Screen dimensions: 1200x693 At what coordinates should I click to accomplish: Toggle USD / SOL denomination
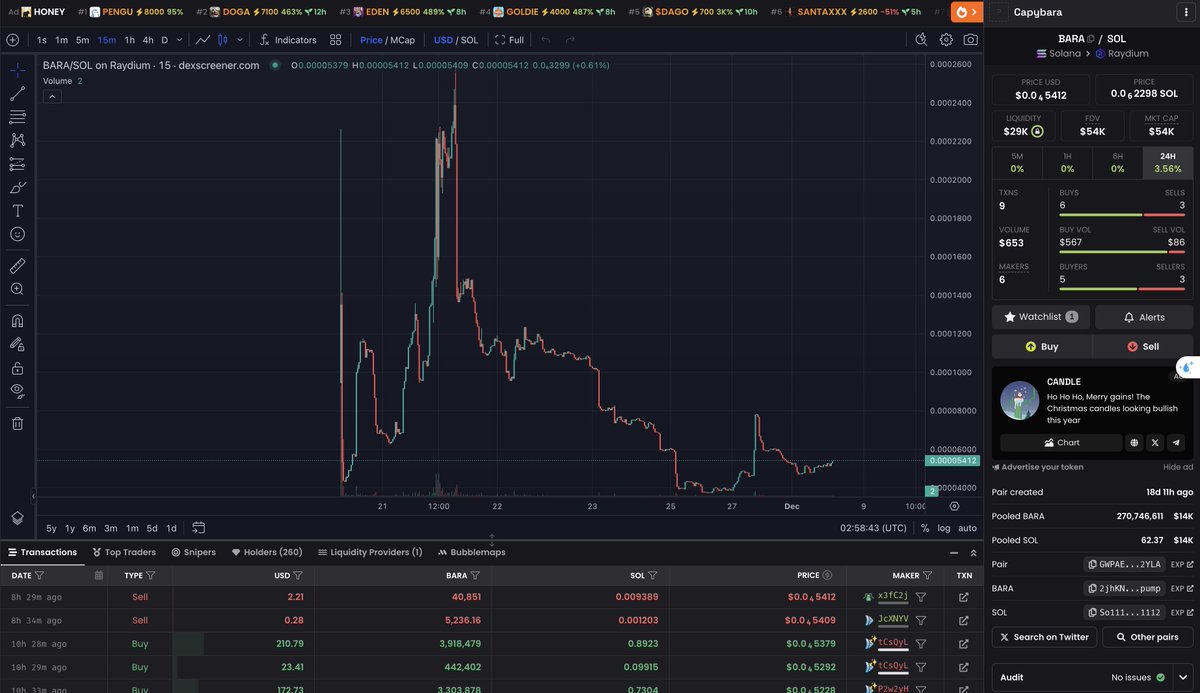point(456,40)
